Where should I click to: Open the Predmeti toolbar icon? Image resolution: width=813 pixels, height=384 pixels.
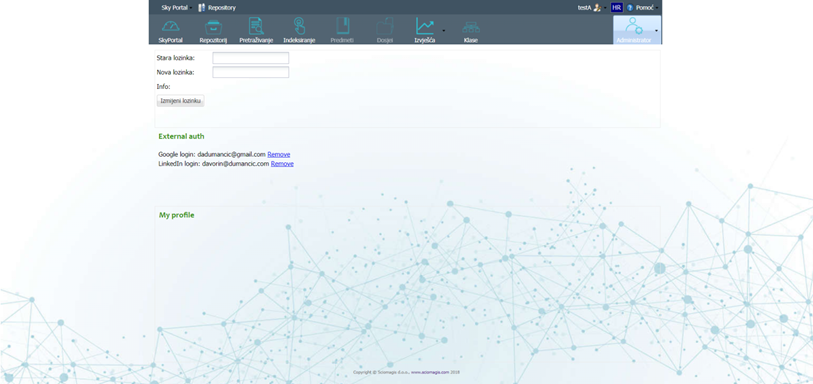pos(342,26)
